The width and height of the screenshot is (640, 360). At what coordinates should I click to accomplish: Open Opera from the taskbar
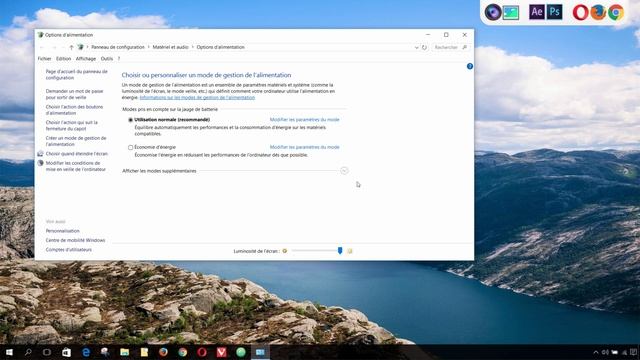pyautogui.click(x=202, y=352)
